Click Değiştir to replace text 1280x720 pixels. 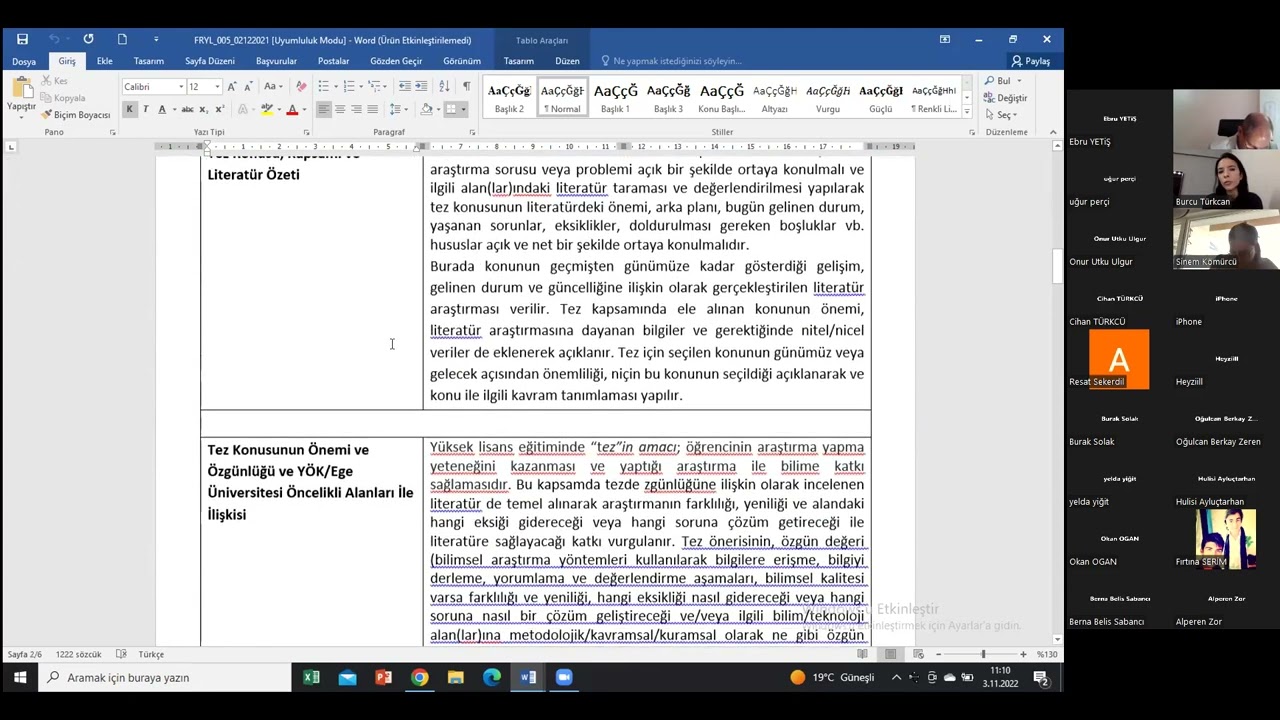[x=1006, y=98]
